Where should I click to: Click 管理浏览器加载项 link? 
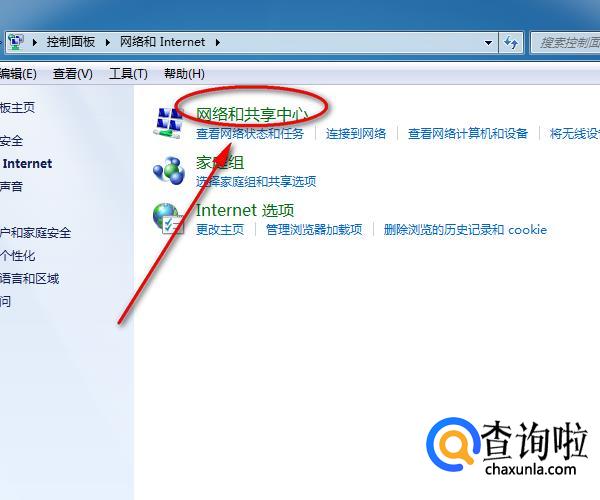click(x=314, y=230)
